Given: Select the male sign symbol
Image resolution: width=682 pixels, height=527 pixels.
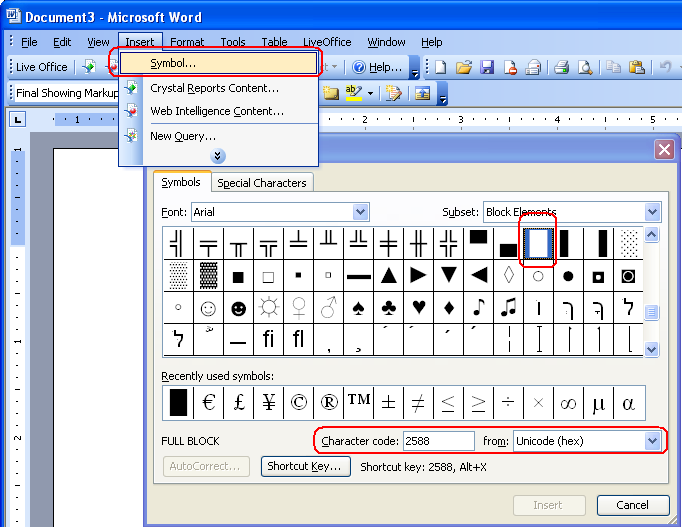Looking at the screenshot, I should coord(328,308).
